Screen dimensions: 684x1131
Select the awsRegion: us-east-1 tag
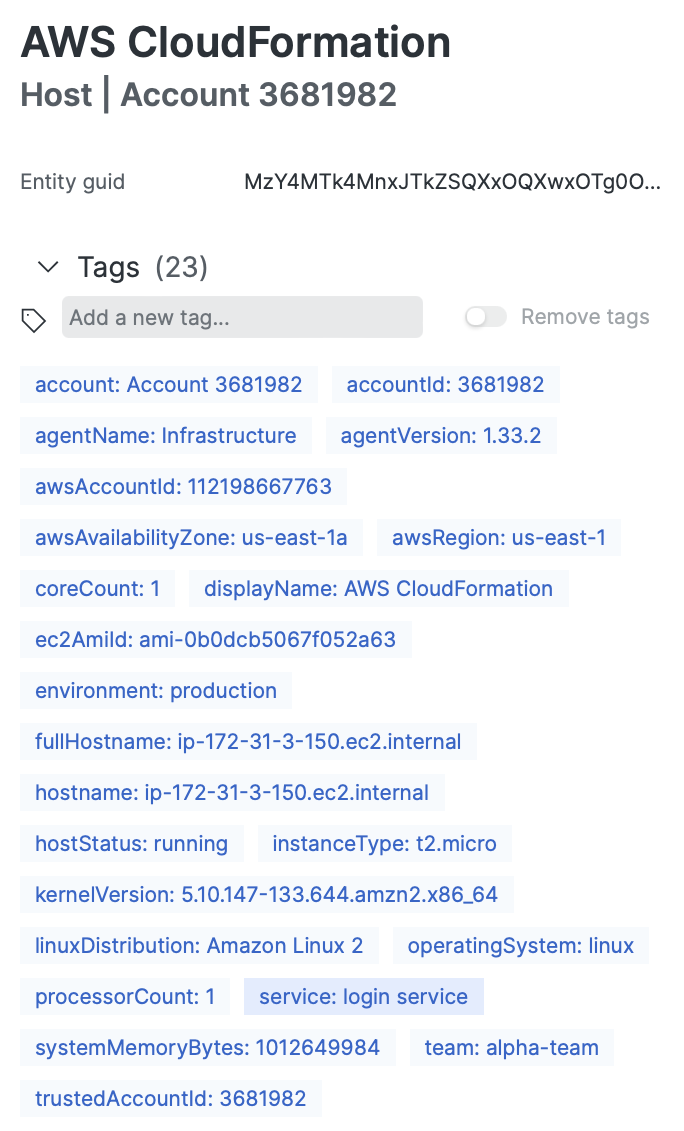[x=499, y=537]
